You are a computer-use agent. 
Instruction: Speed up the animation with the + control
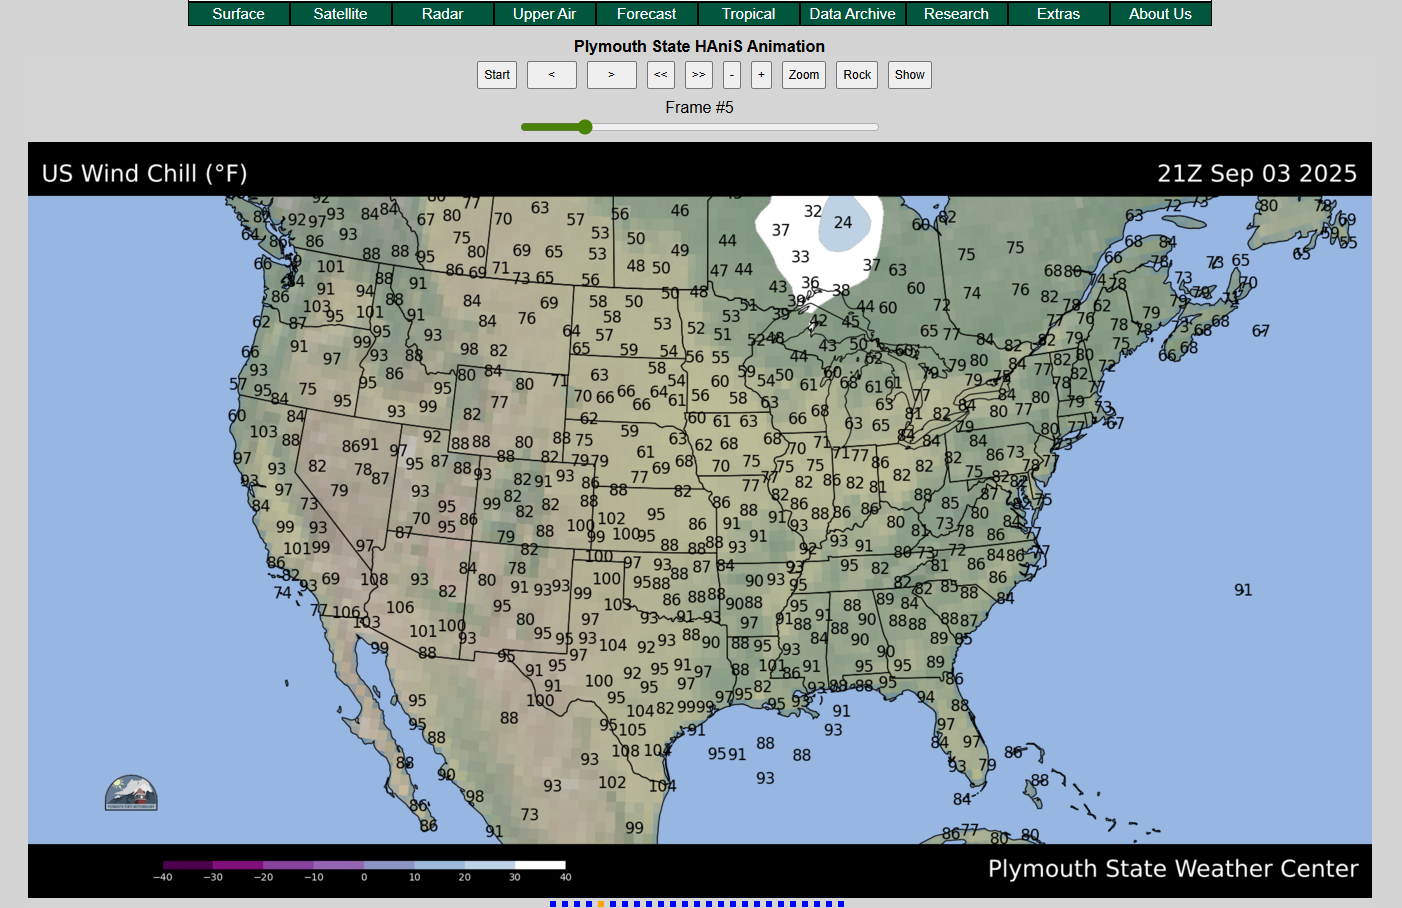(x=761, y=74)
